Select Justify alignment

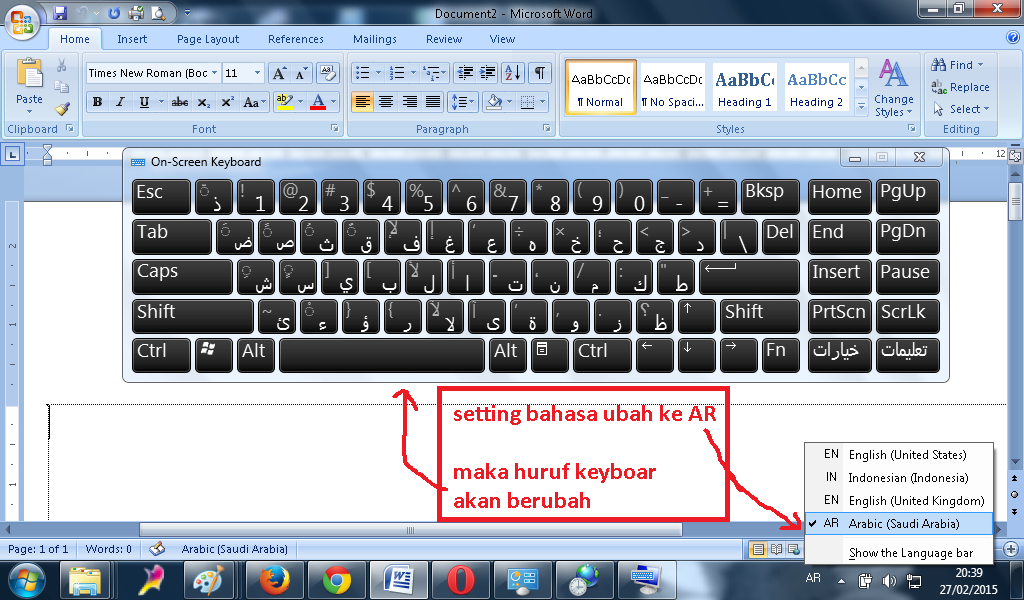pyautogui.click(x=432, y=102)
